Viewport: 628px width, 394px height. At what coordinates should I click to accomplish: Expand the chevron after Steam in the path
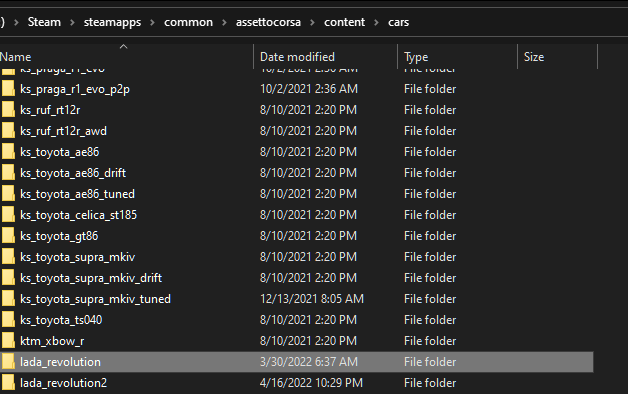click(x=72, y=22)
